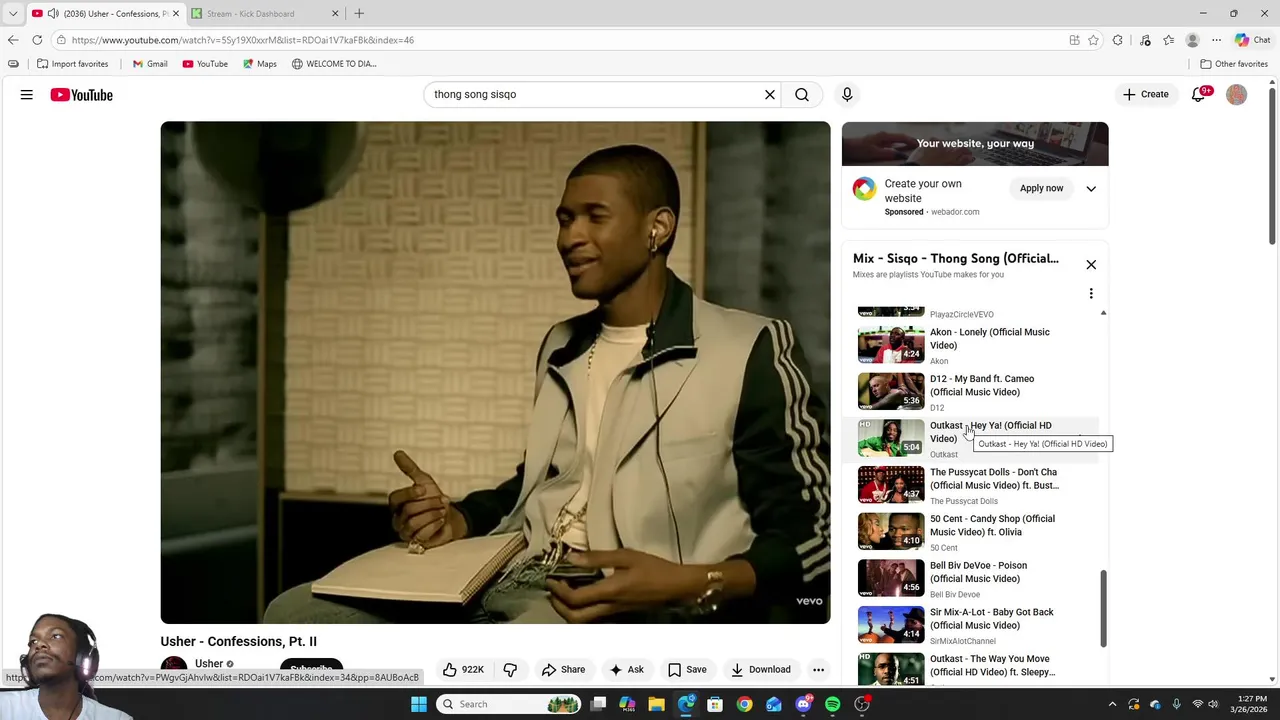
Task: Open a new browser tab
Action: point(359,13)
